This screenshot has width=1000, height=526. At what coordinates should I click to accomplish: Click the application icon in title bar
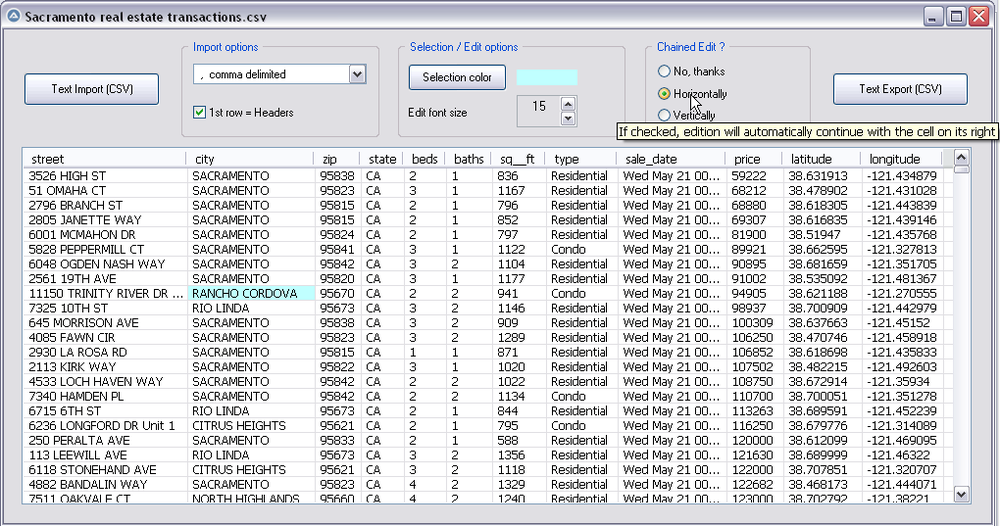pos(12,17)
